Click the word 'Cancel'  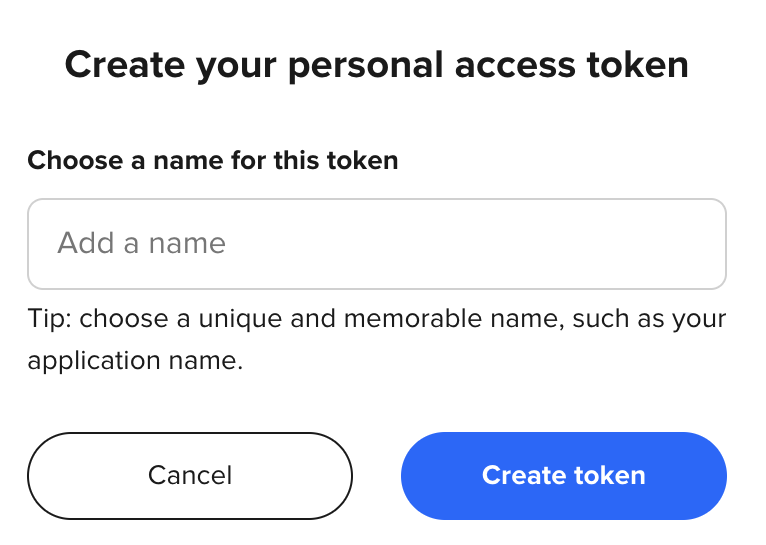tap(190, 476)
